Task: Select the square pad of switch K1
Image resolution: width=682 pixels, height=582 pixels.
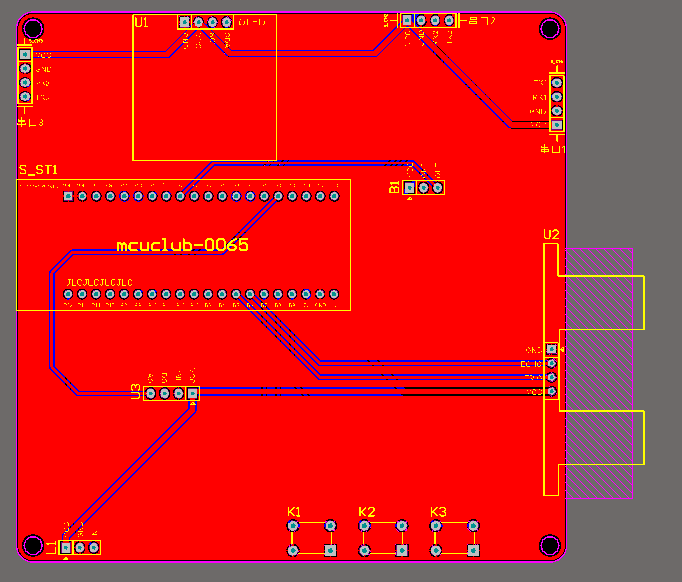Action: [x=331, y=551]
